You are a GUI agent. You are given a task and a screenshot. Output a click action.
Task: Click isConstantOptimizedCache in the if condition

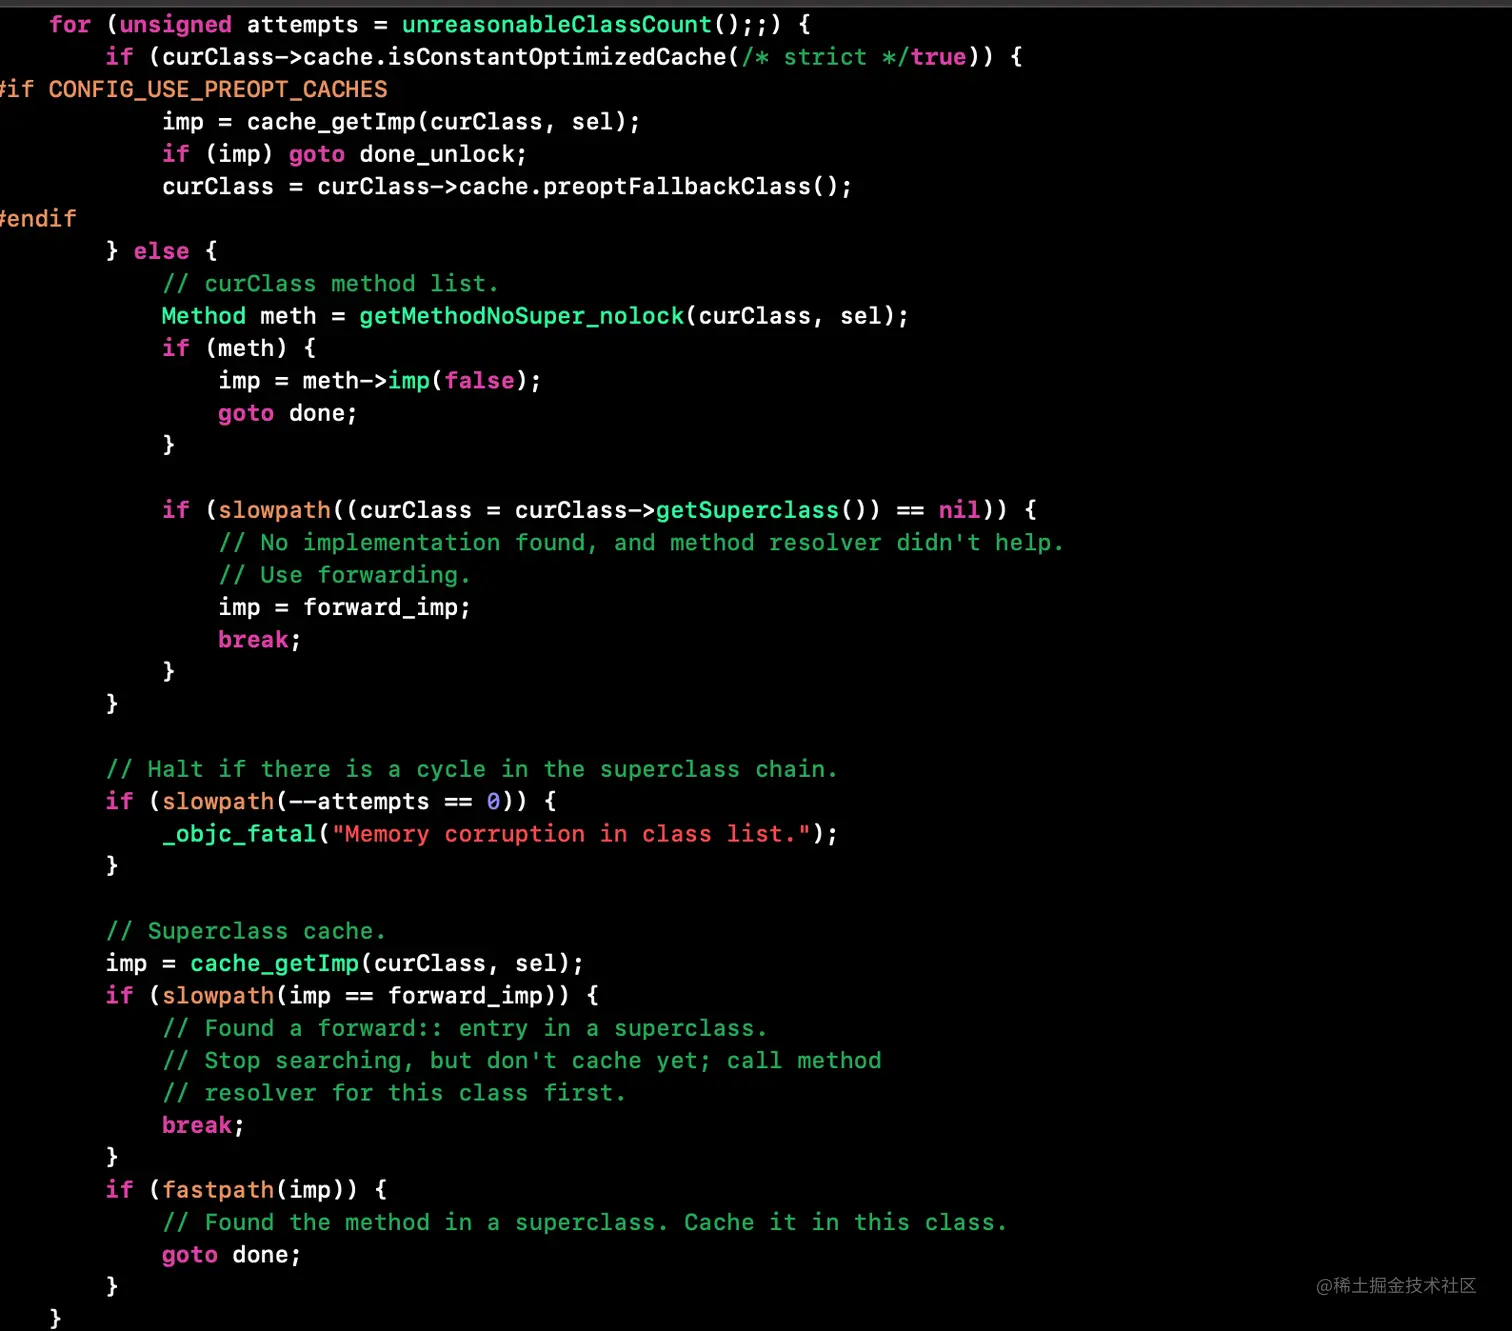[x=558, y=57]
